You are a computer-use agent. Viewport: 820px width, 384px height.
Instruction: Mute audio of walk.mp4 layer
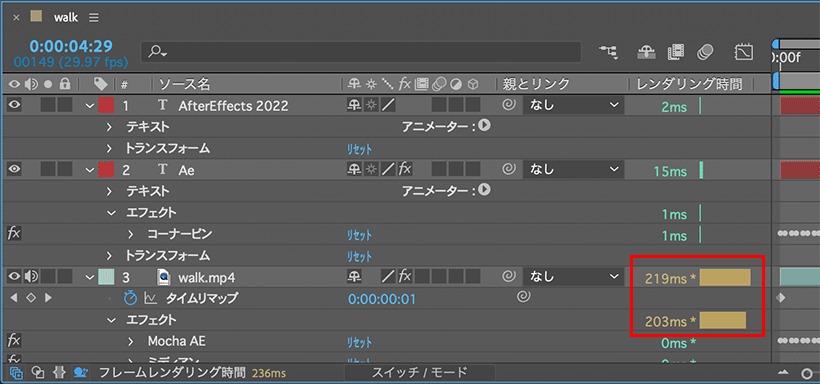tap(31, 276)
